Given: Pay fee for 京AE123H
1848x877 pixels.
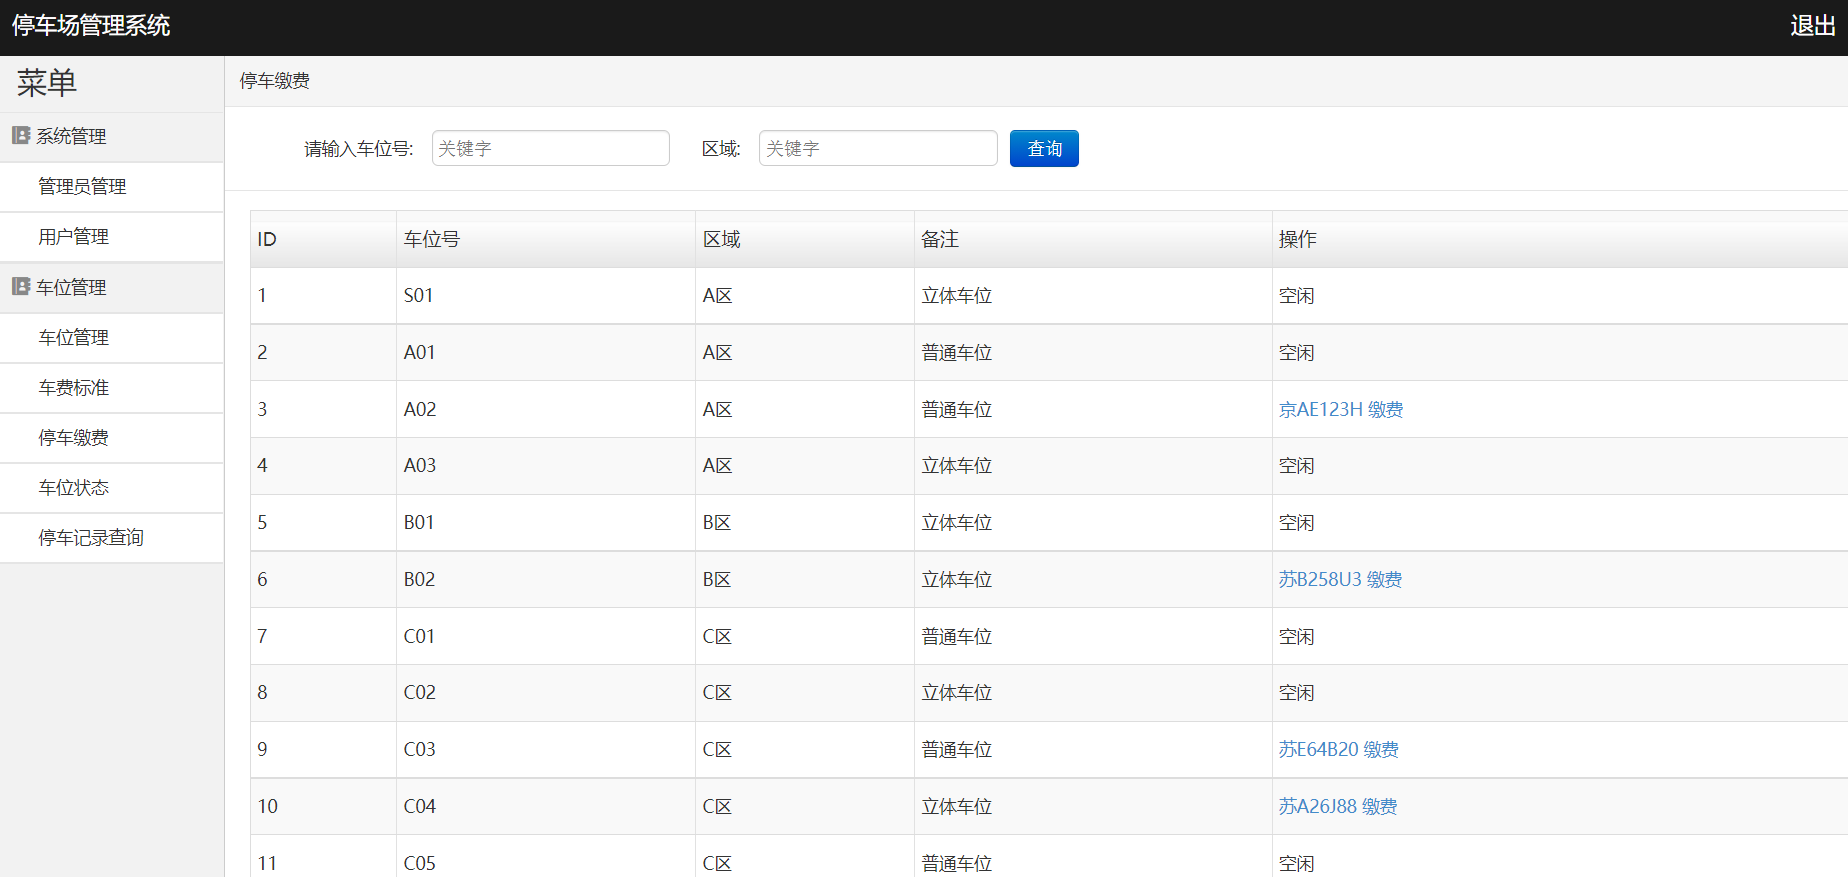Looking at the screenshot, I should (1340, 410).
